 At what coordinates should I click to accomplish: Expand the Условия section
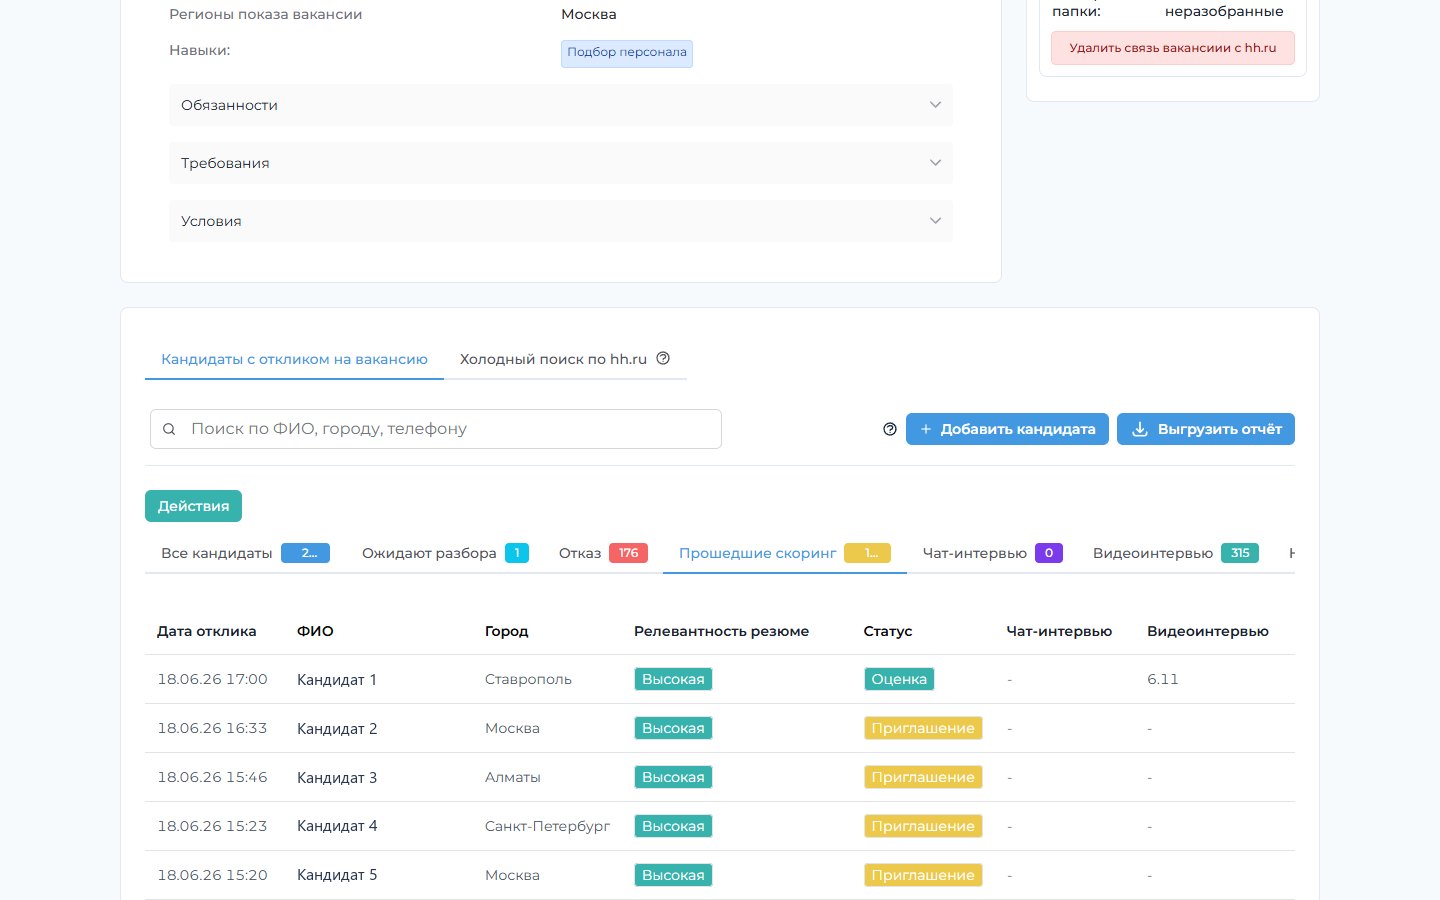[561, 221]
